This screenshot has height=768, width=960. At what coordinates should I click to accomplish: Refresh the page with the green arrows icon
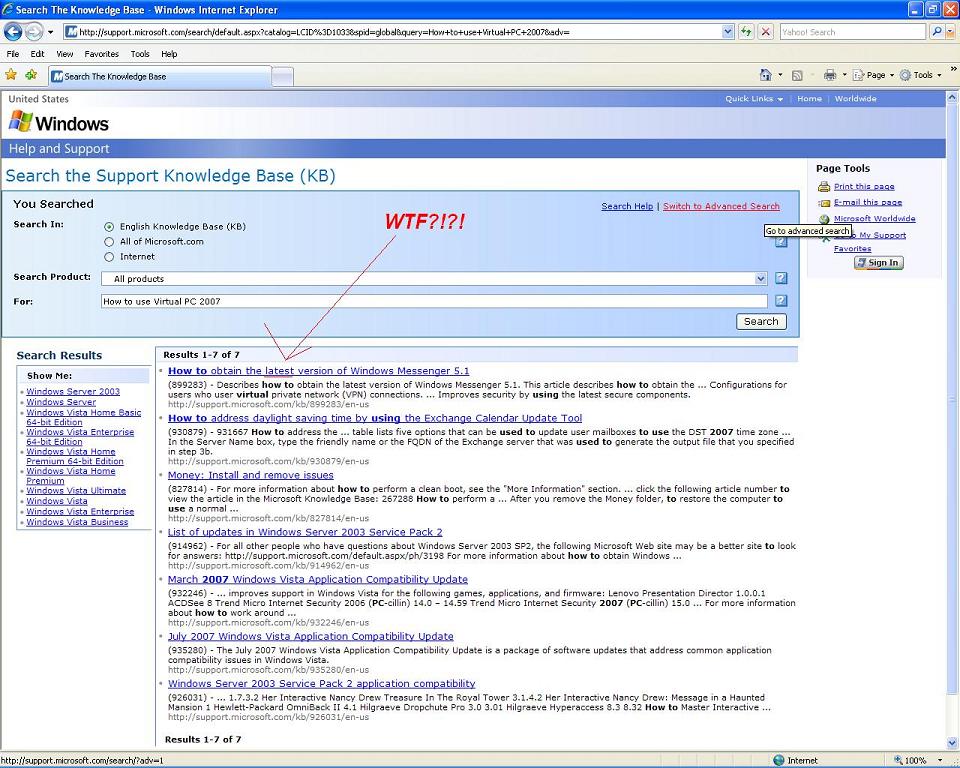[746, 32]
